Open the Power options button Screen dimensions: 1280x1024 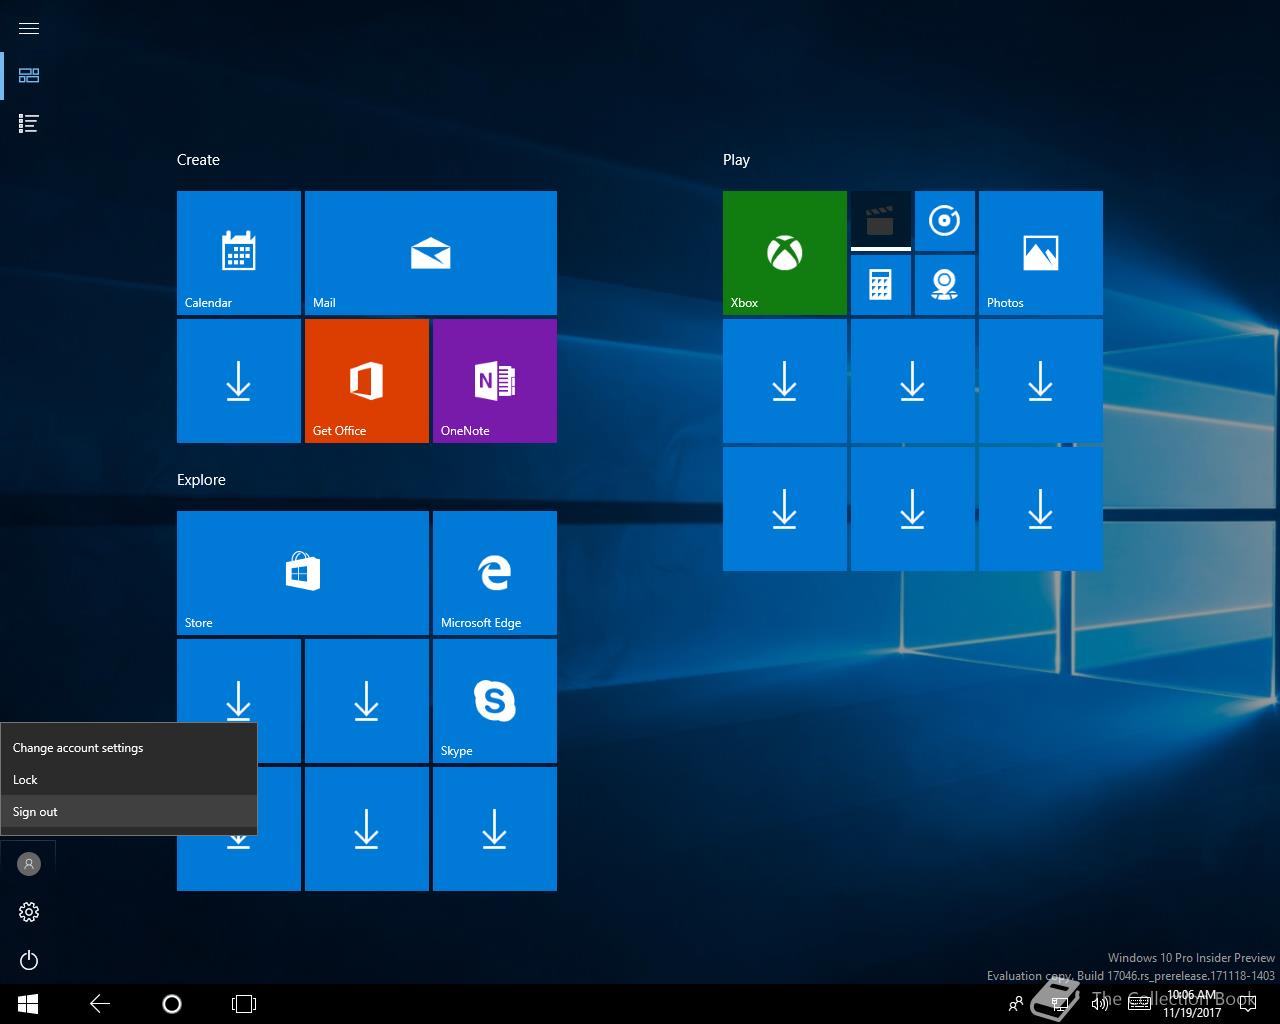pyautogui.click(x=29, y=961)
